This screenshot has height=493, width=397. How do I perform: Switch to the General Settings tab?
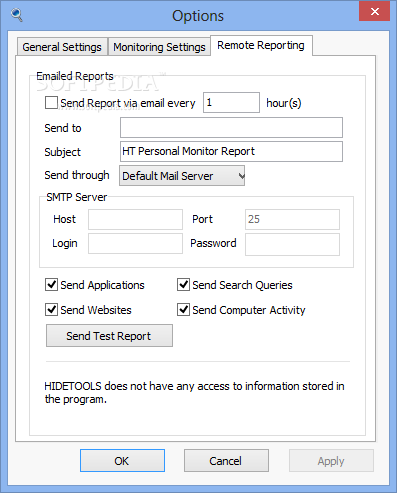(62, 47)
